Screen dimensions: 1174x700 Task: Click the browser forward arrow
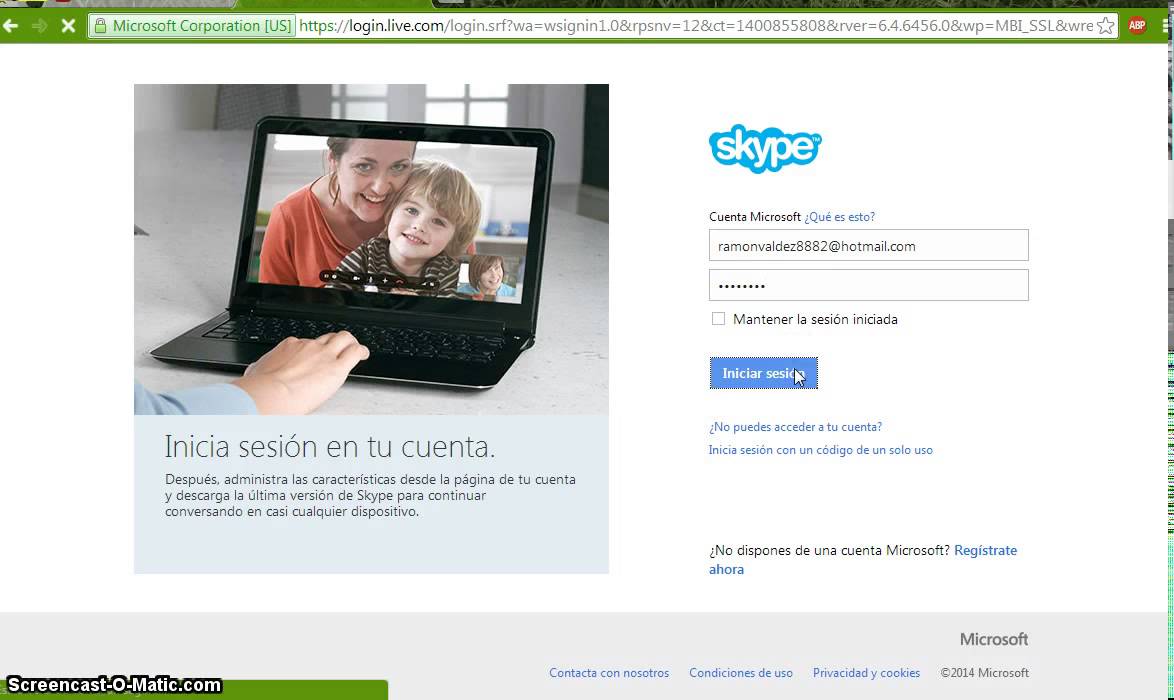click(x=40, y=26)
